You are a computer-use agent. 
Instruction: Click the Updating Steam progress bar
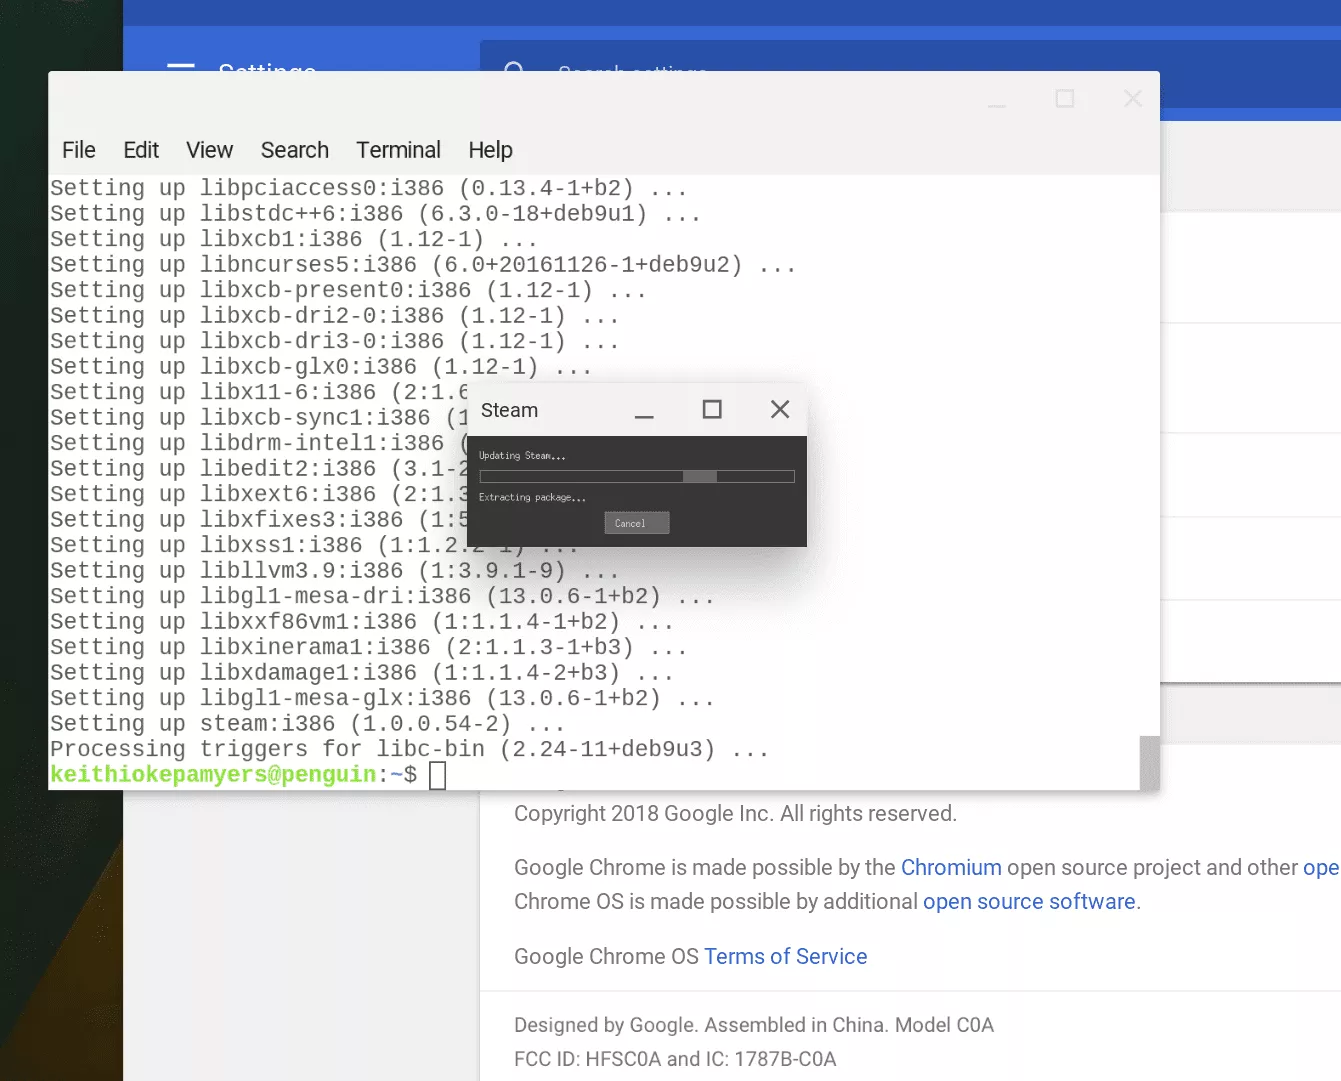click(x=636, y=477)
